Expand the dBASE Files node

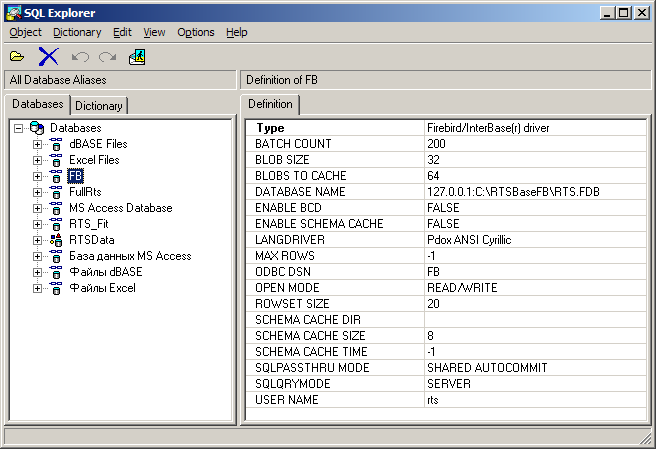point(37,144)
